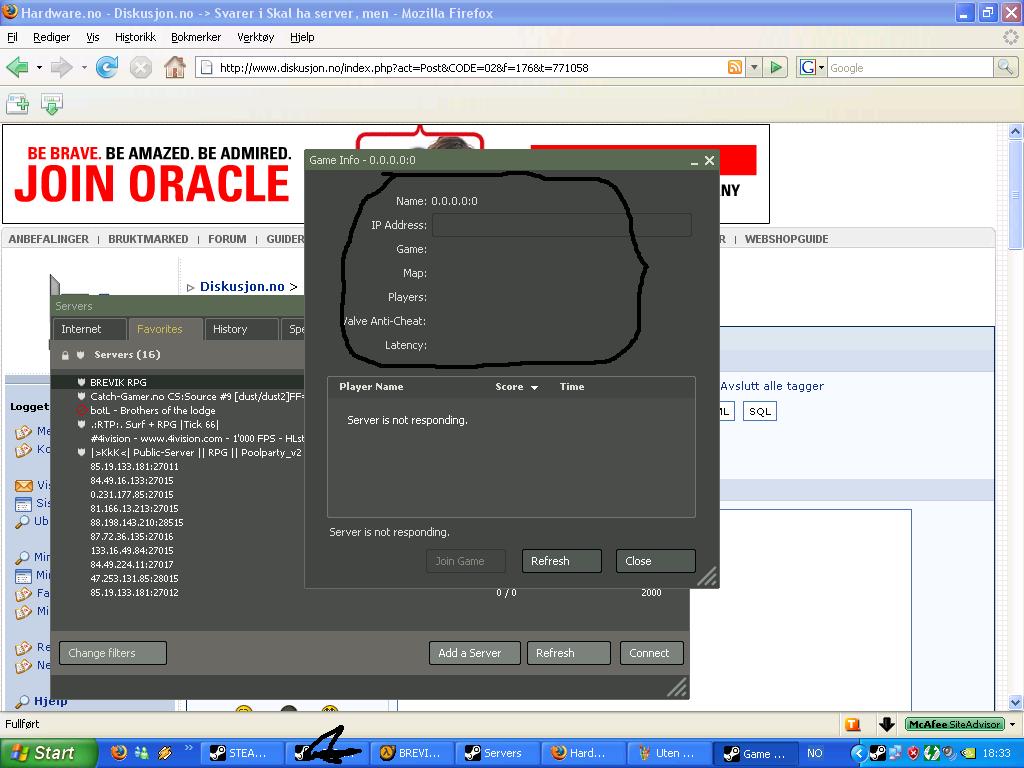Click the Score column sort arrow

[x=534, y=387]
